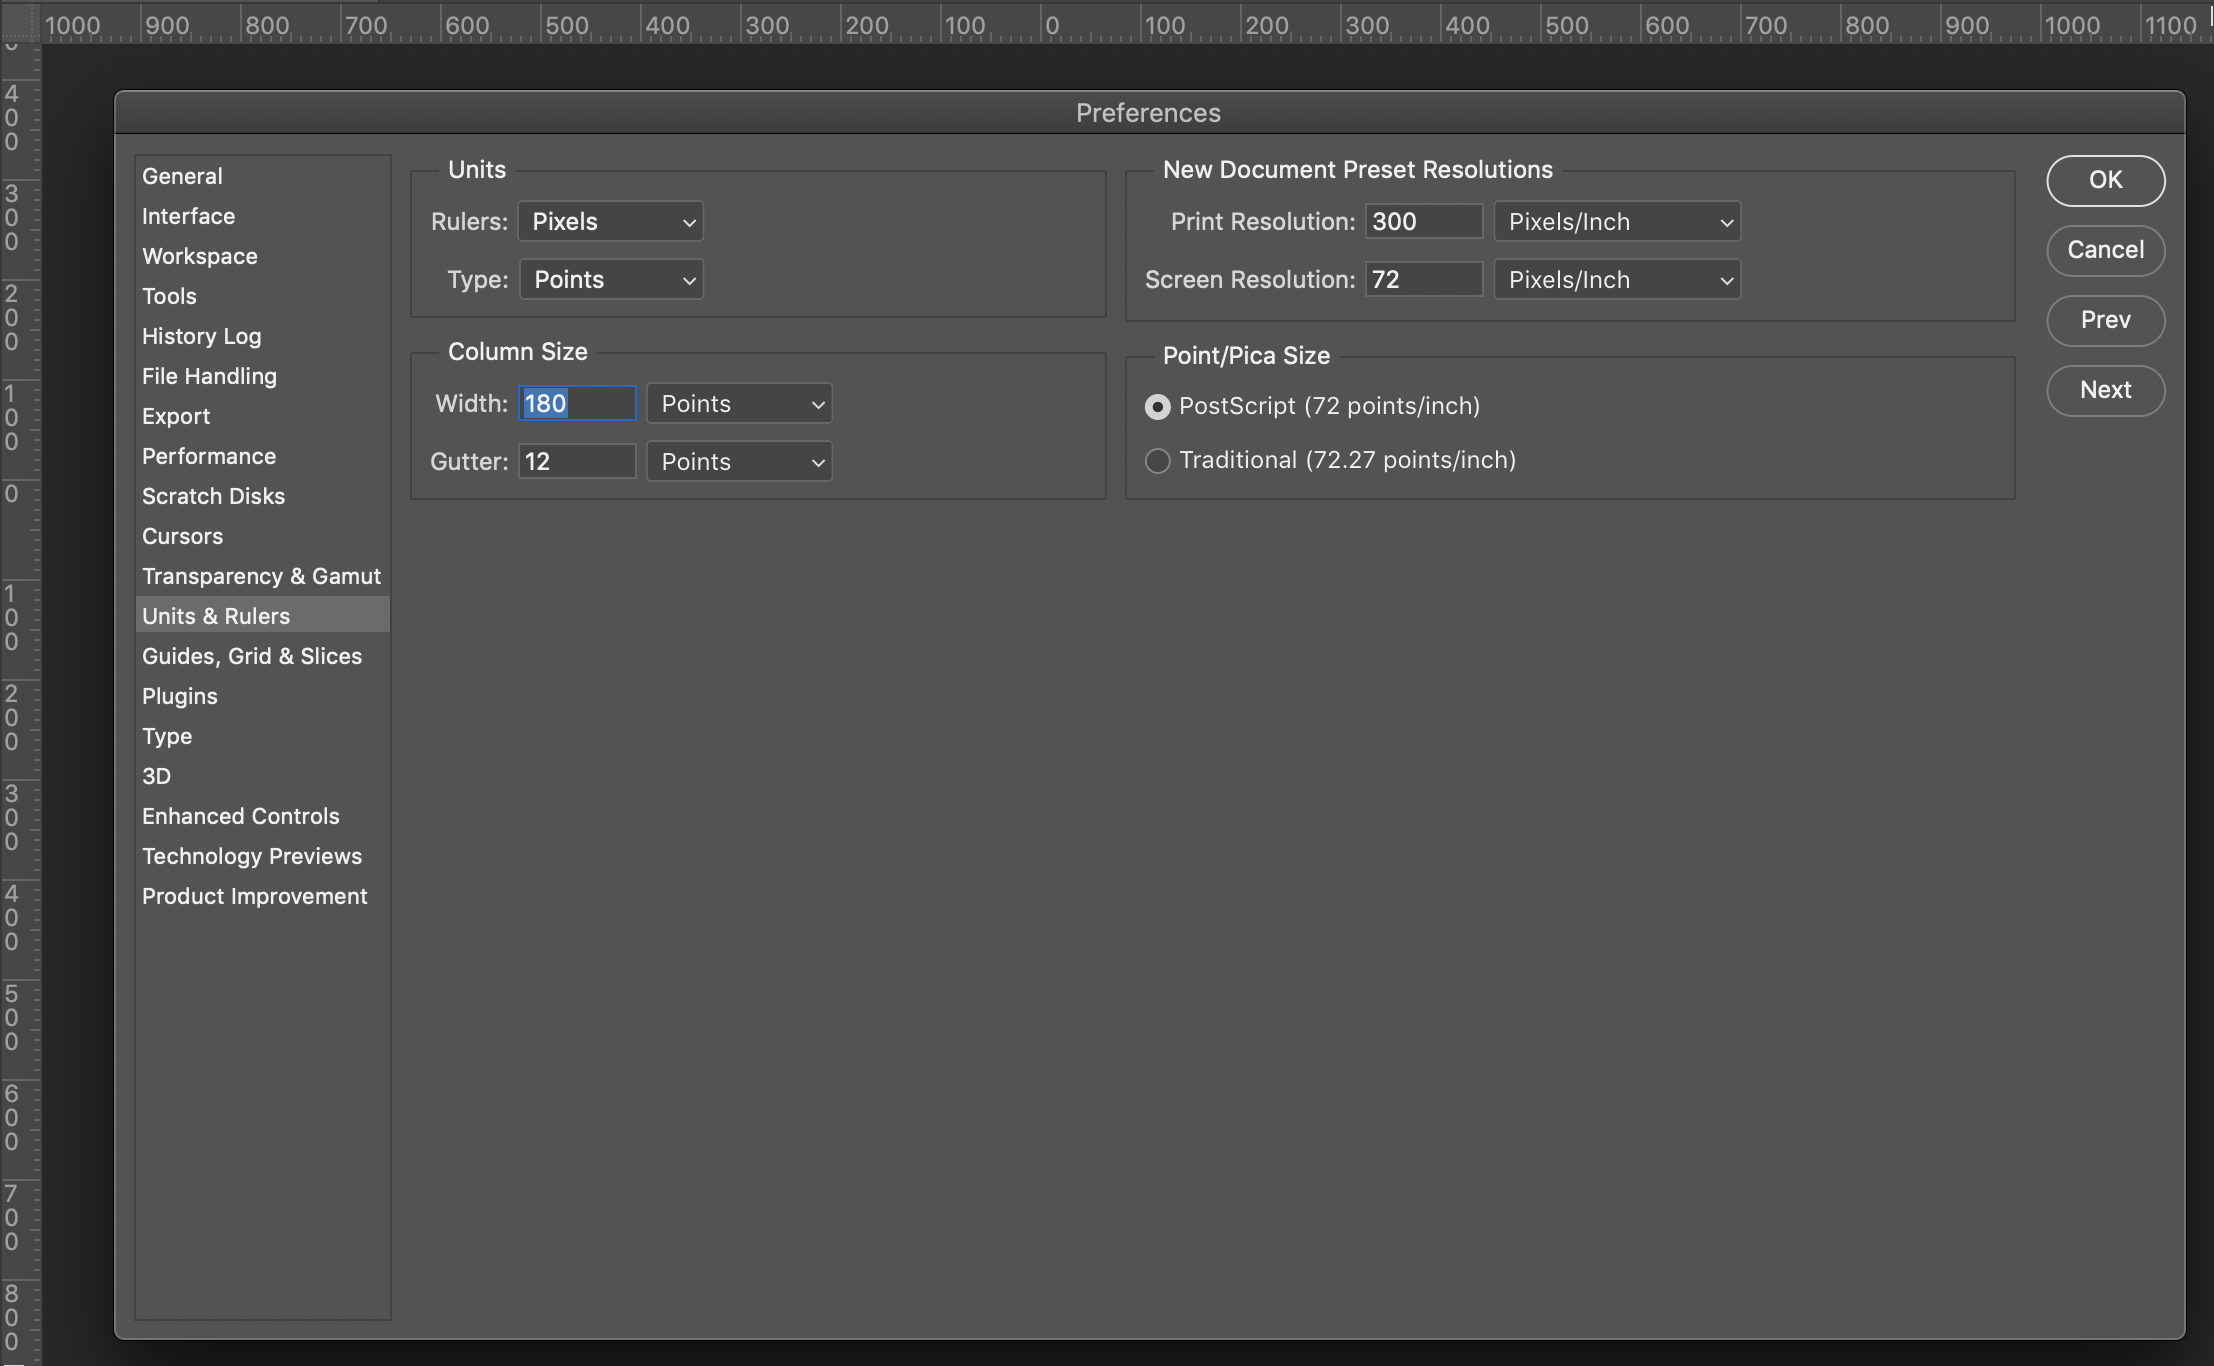Click the Column Width input field
The height and width of the screenshot is (1366, 2214).
(x=577, y=404)
